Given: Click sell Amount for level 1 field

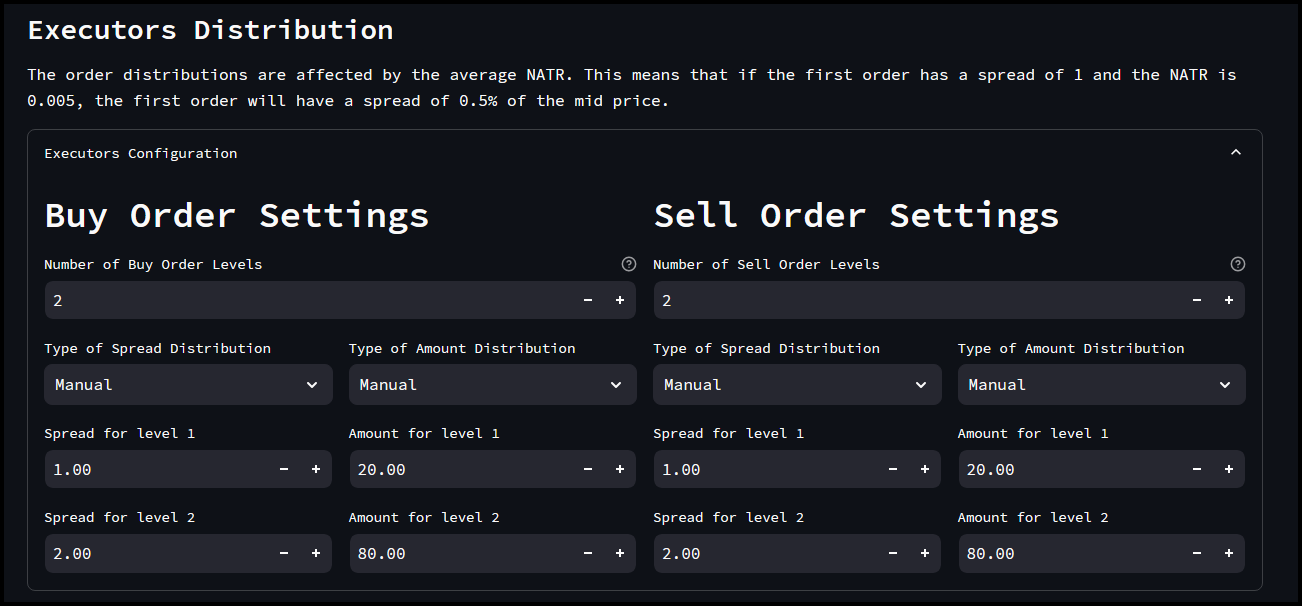Looking at the screenshot, I should coord(1069,469).
